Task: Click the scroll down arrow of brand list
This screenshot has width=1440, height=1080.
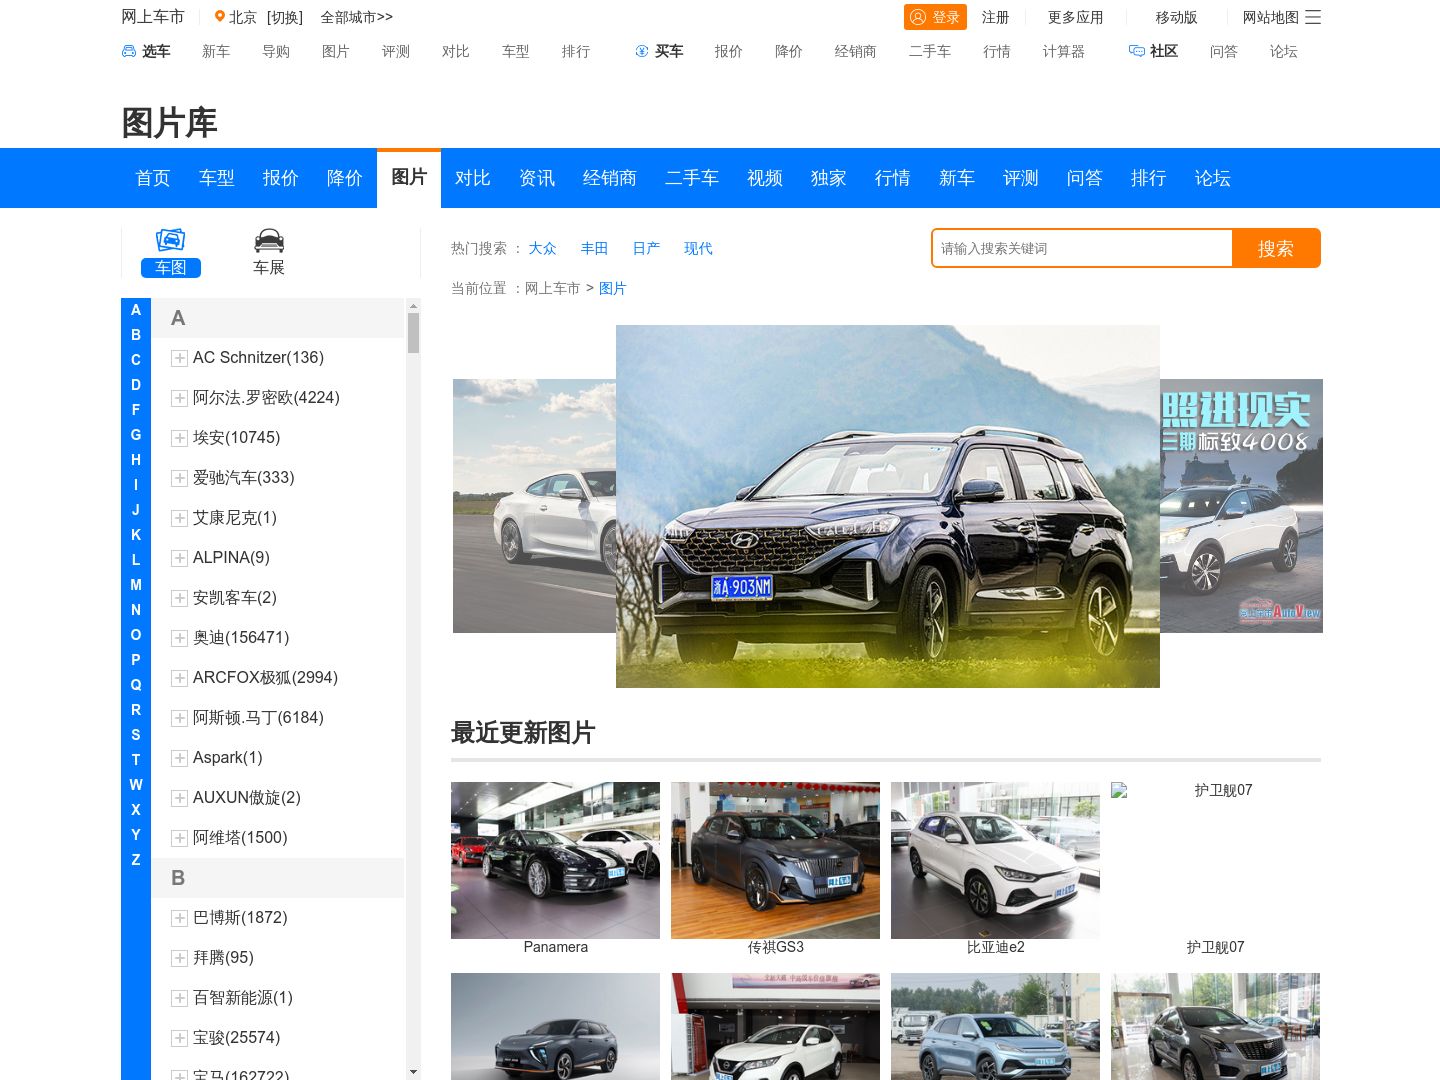Action: 413,1072
